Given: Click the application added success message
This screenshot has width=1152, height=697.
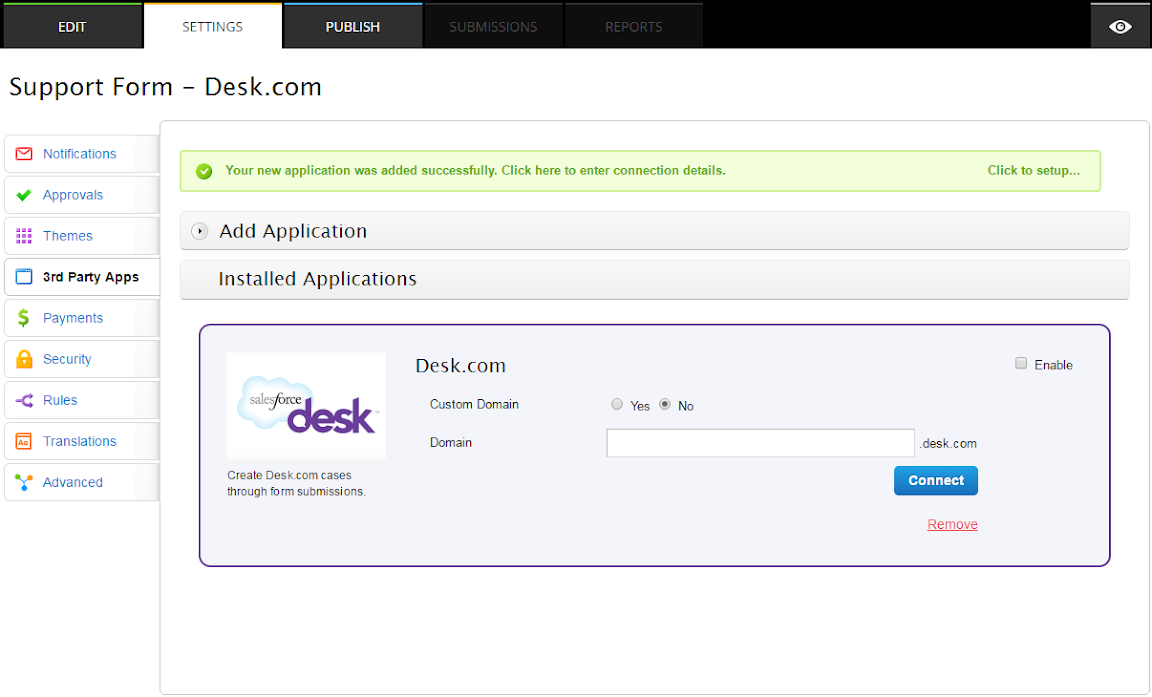Looking at the screenshot, I should pos(475,170).
